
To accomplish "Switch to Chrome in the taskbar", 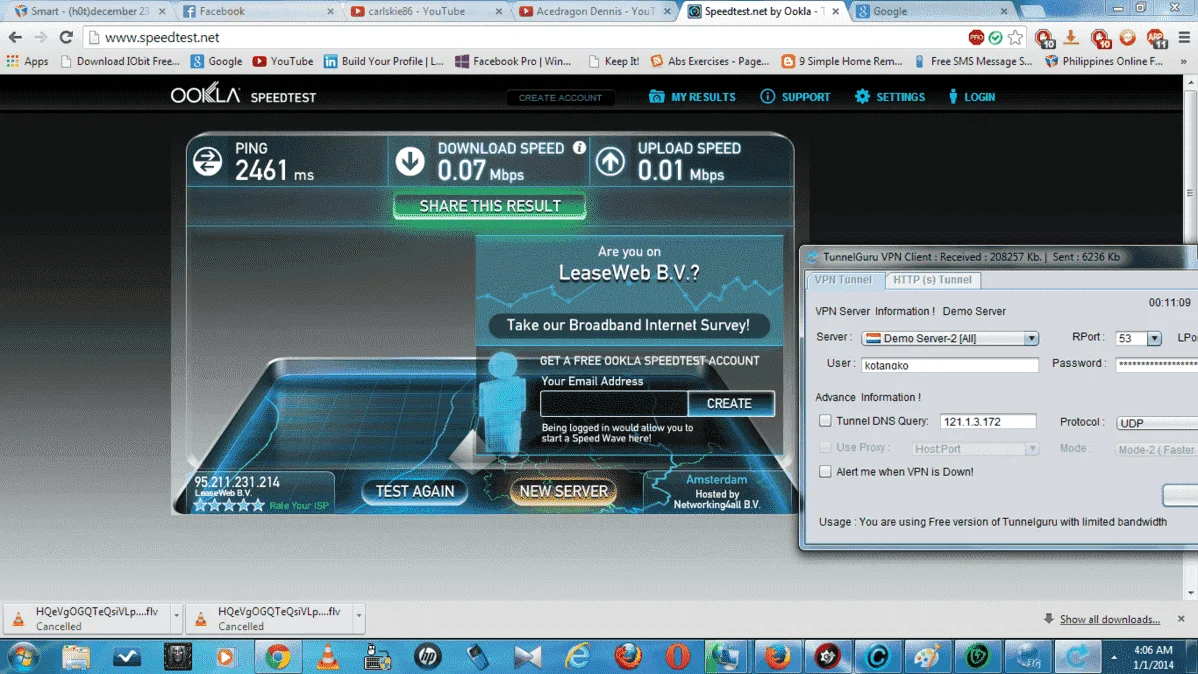I will pos(278,656).
